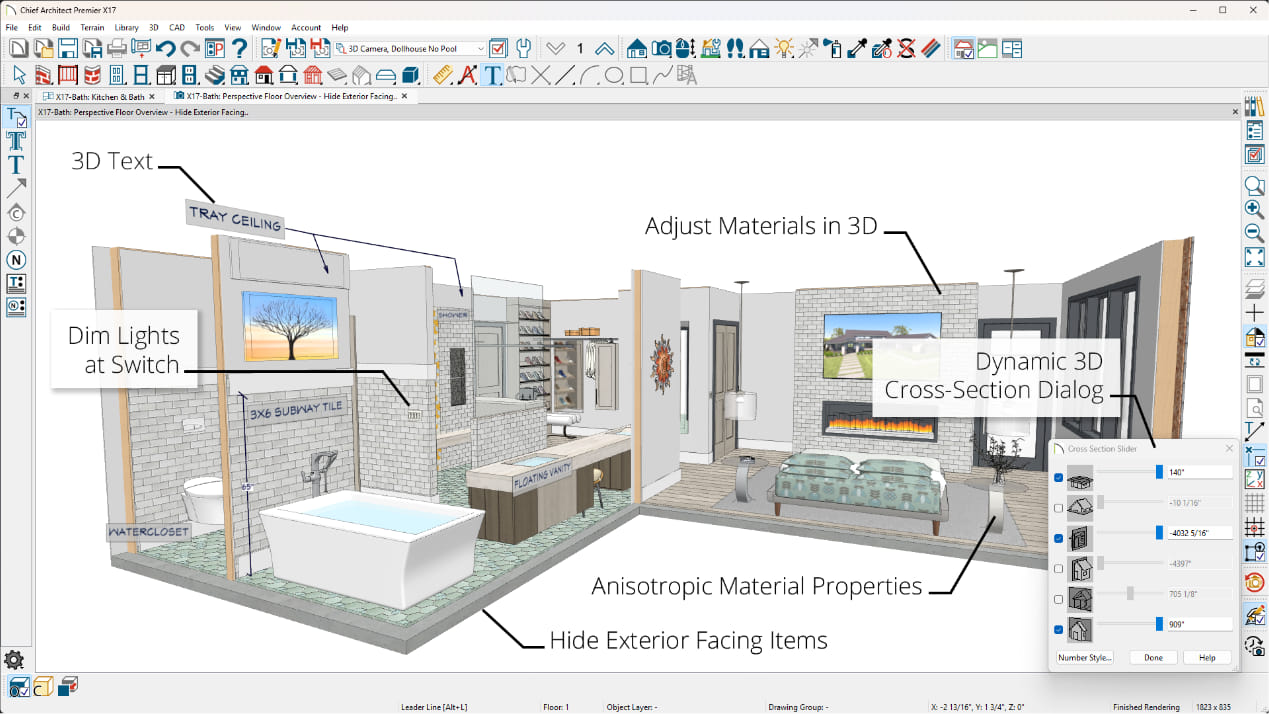Click the Print icon in the toolbar
The width and height of the screenshot is (1269, 714).
click(x=116, y=47)
